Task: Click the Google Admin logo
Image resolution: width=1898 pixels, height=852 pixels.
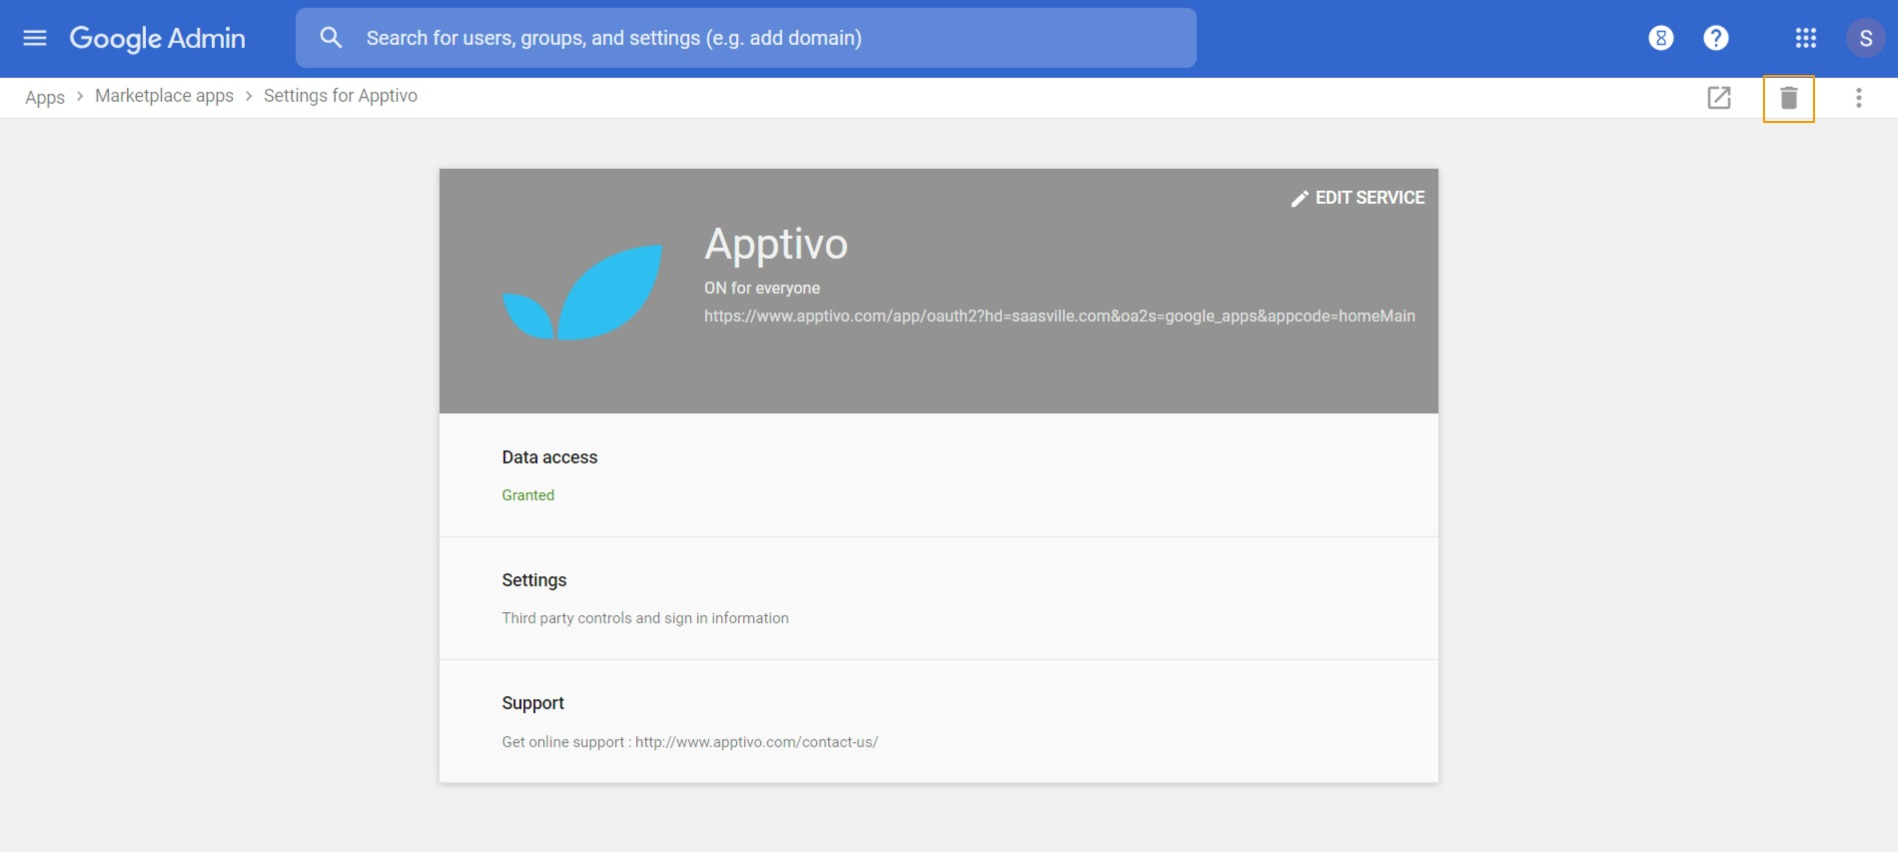Action: (x=157, y=38)
